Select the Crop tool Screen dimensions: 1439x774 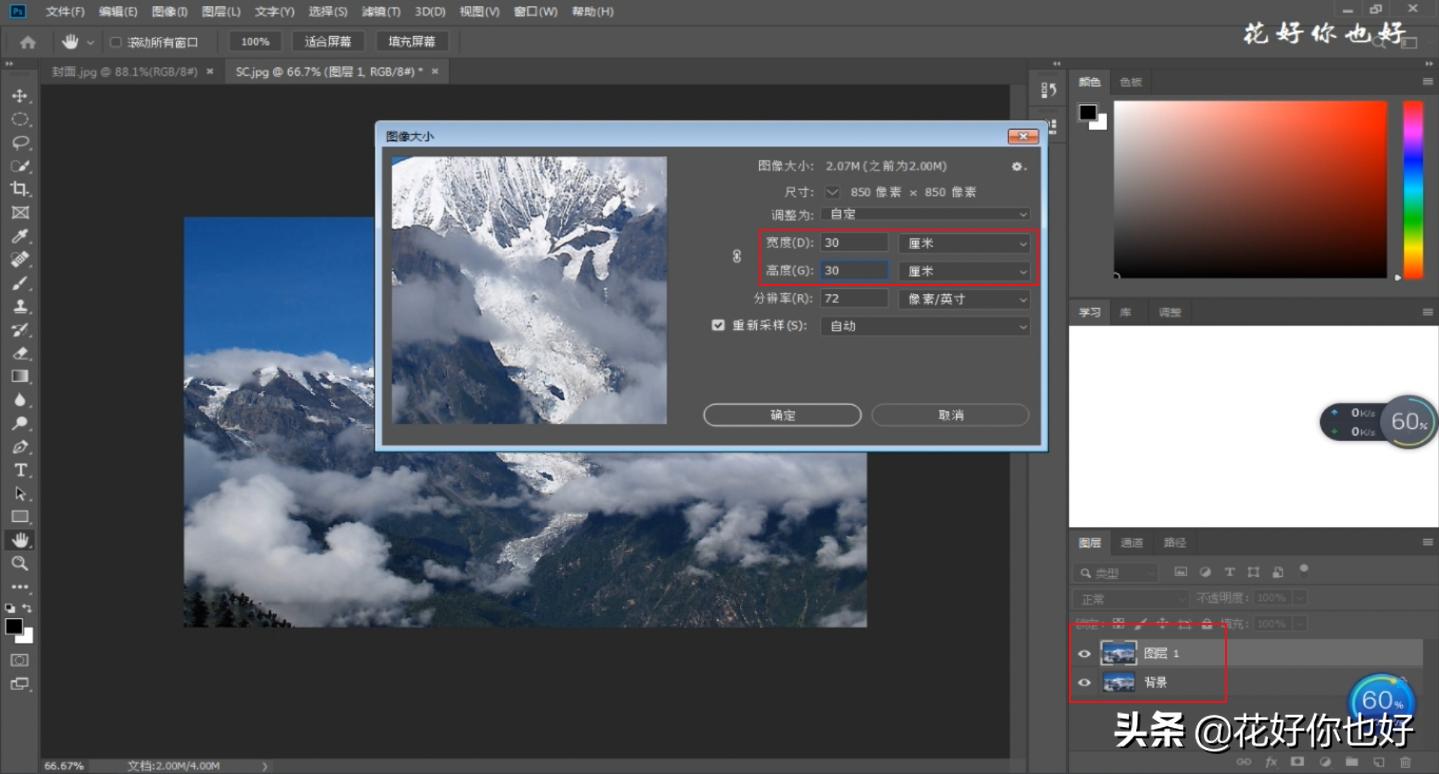pyautogui.click(x=19, y=189)
